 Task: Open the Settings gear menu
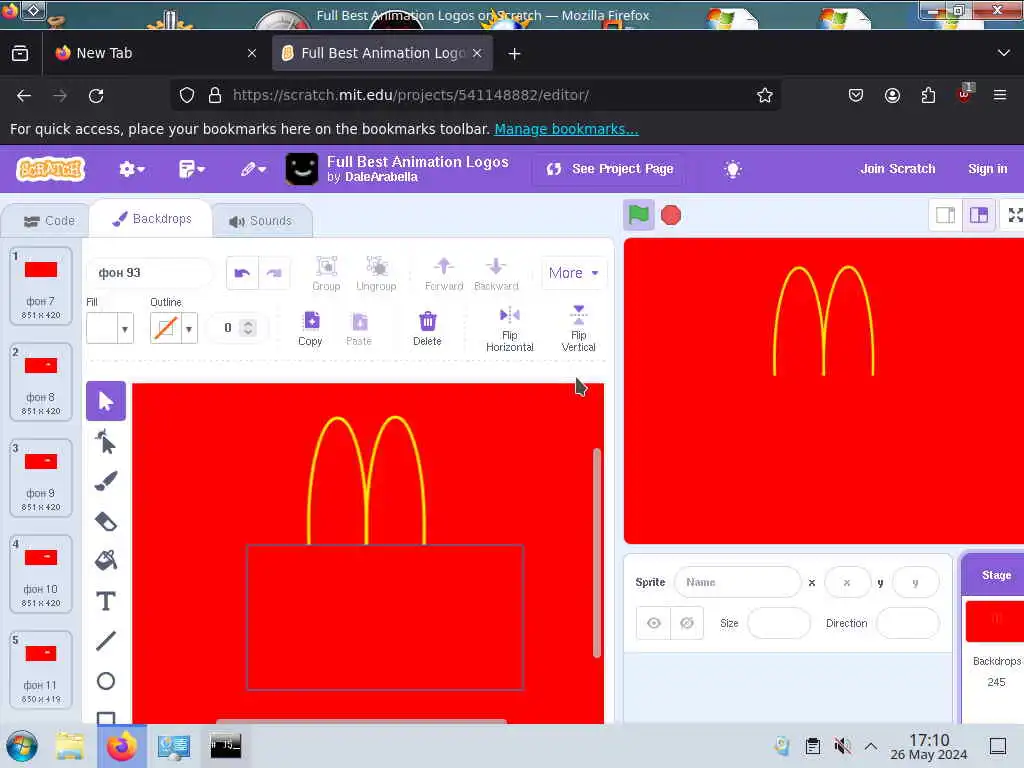click(x=131, y=169)
